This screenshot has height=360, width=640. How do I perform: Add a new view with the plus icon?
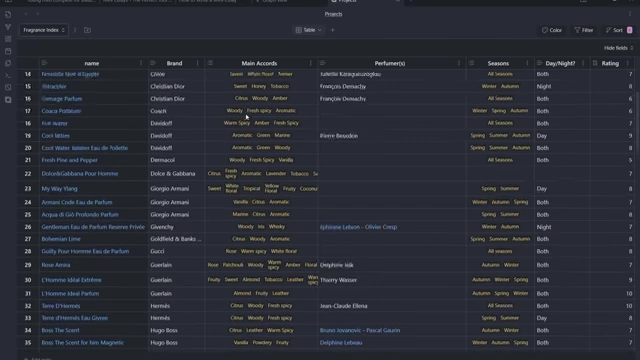click(x=333, y=30)
